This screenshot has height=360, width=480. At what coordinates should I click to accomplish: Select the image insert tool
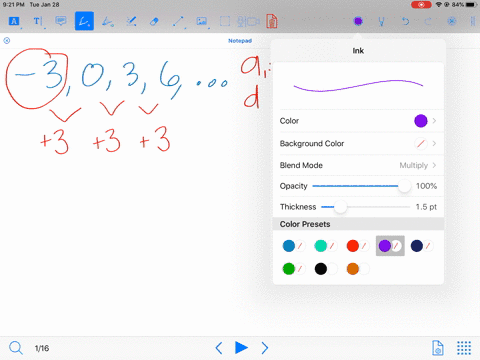point(202,22)
